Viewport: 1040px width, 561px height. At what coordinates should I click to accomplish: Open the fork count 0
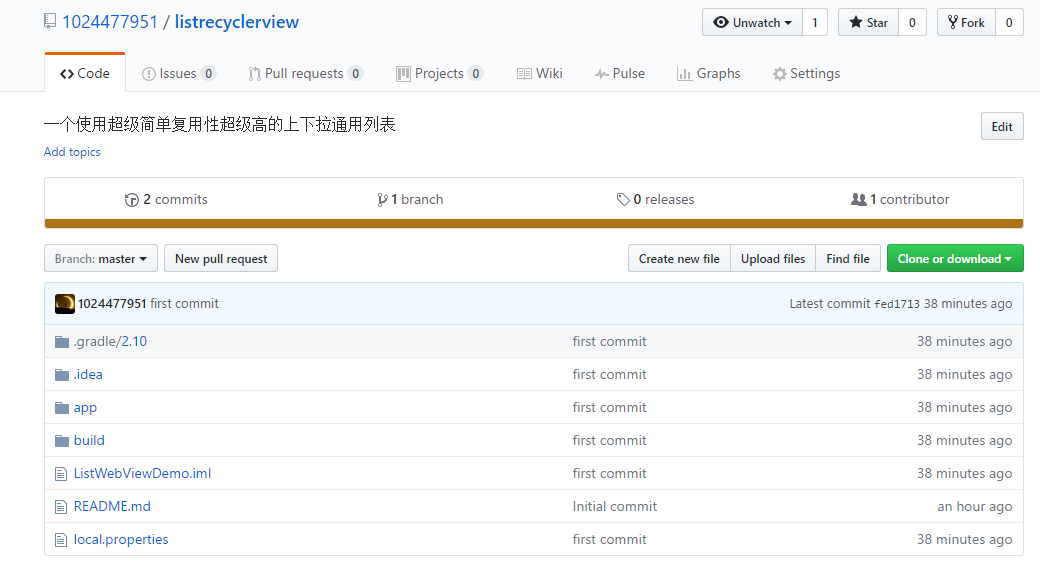[x=1009, y=23]
